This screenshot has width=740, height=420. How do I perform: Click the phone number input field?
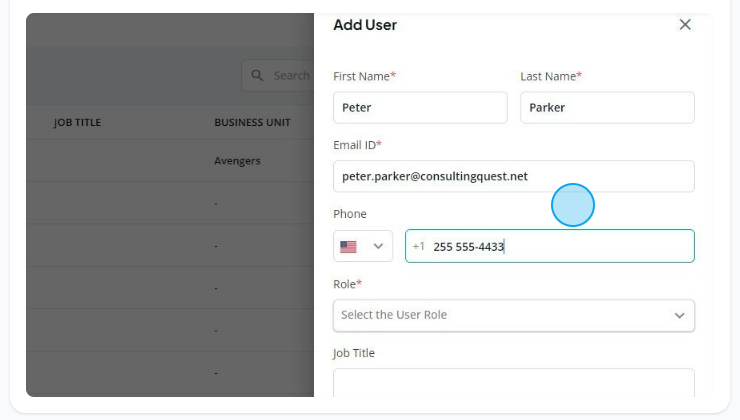click(549, 246)
